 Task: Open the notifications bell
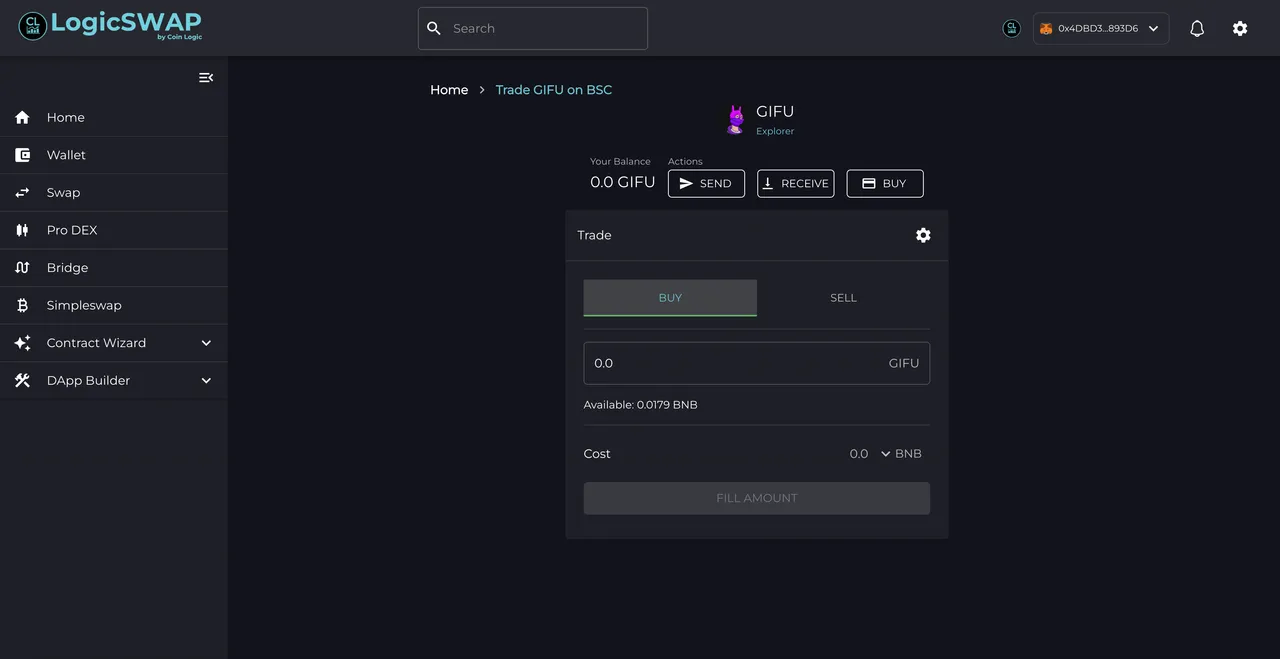click(1197, 28)
